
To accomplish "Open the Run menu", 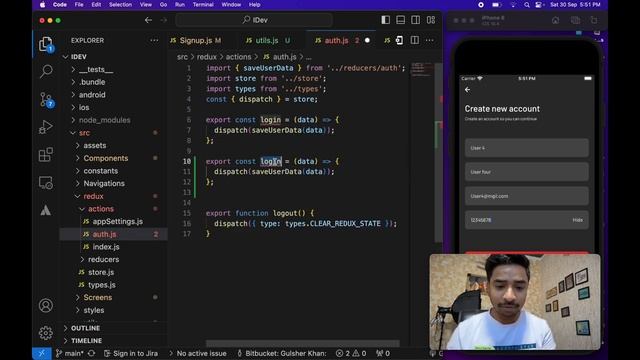I will [x=180, y=5].
